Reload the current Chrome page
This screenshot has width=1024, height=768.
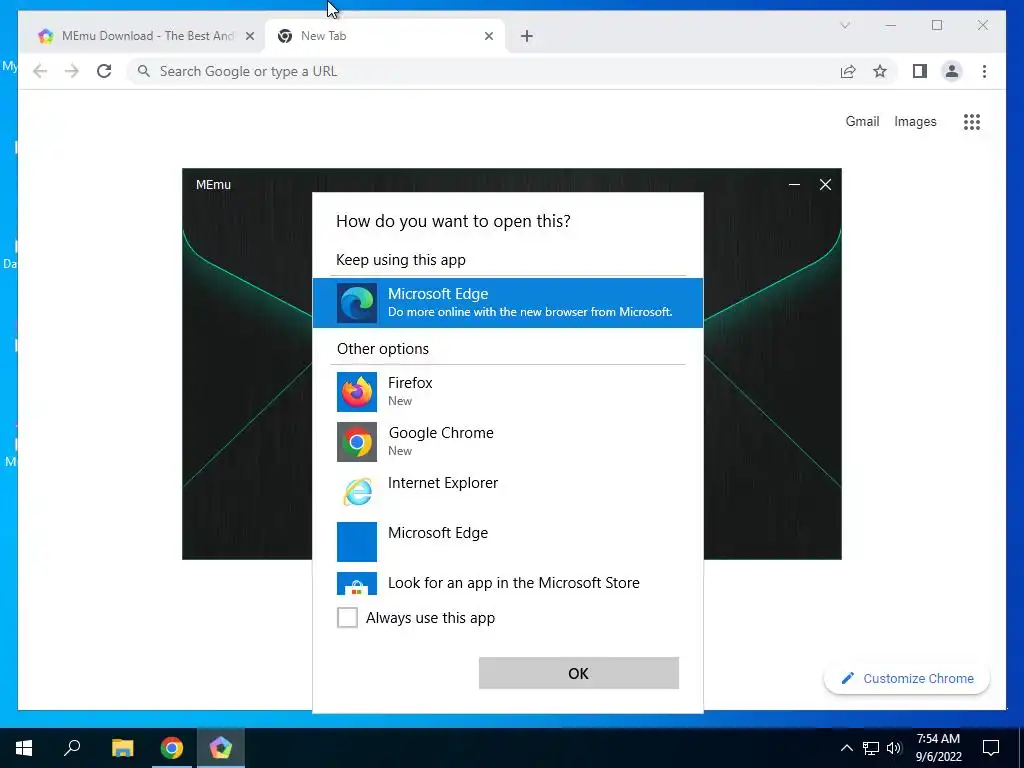(x=104, y=71)
